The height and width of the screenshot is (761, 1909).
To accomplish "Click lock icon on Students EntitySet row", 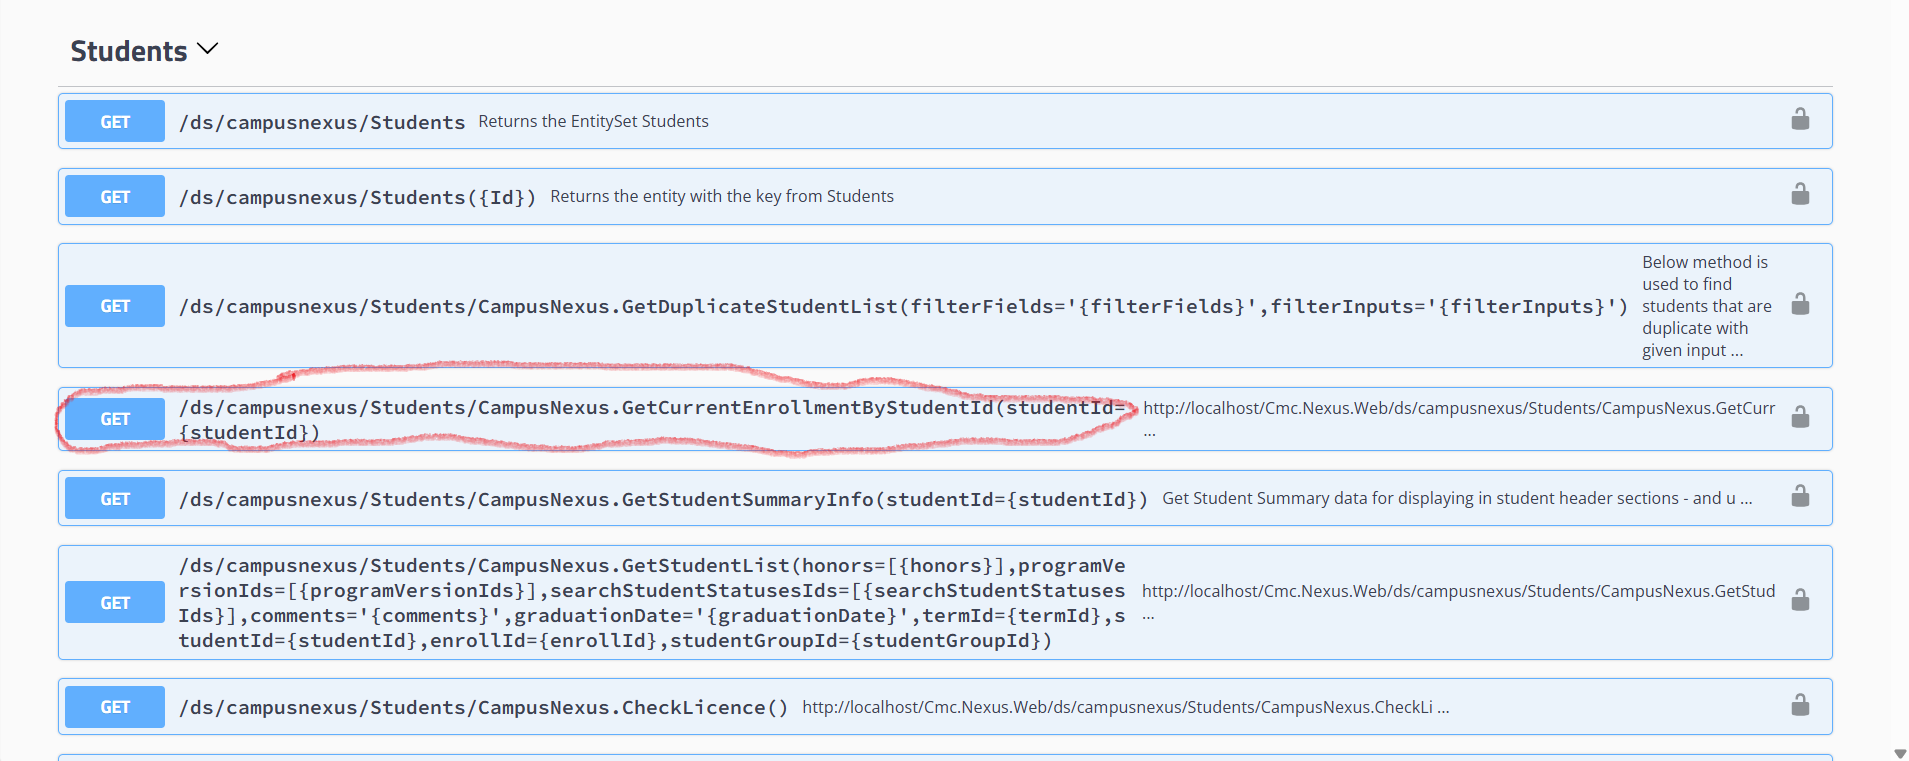I will click(x=1800, y=119).
